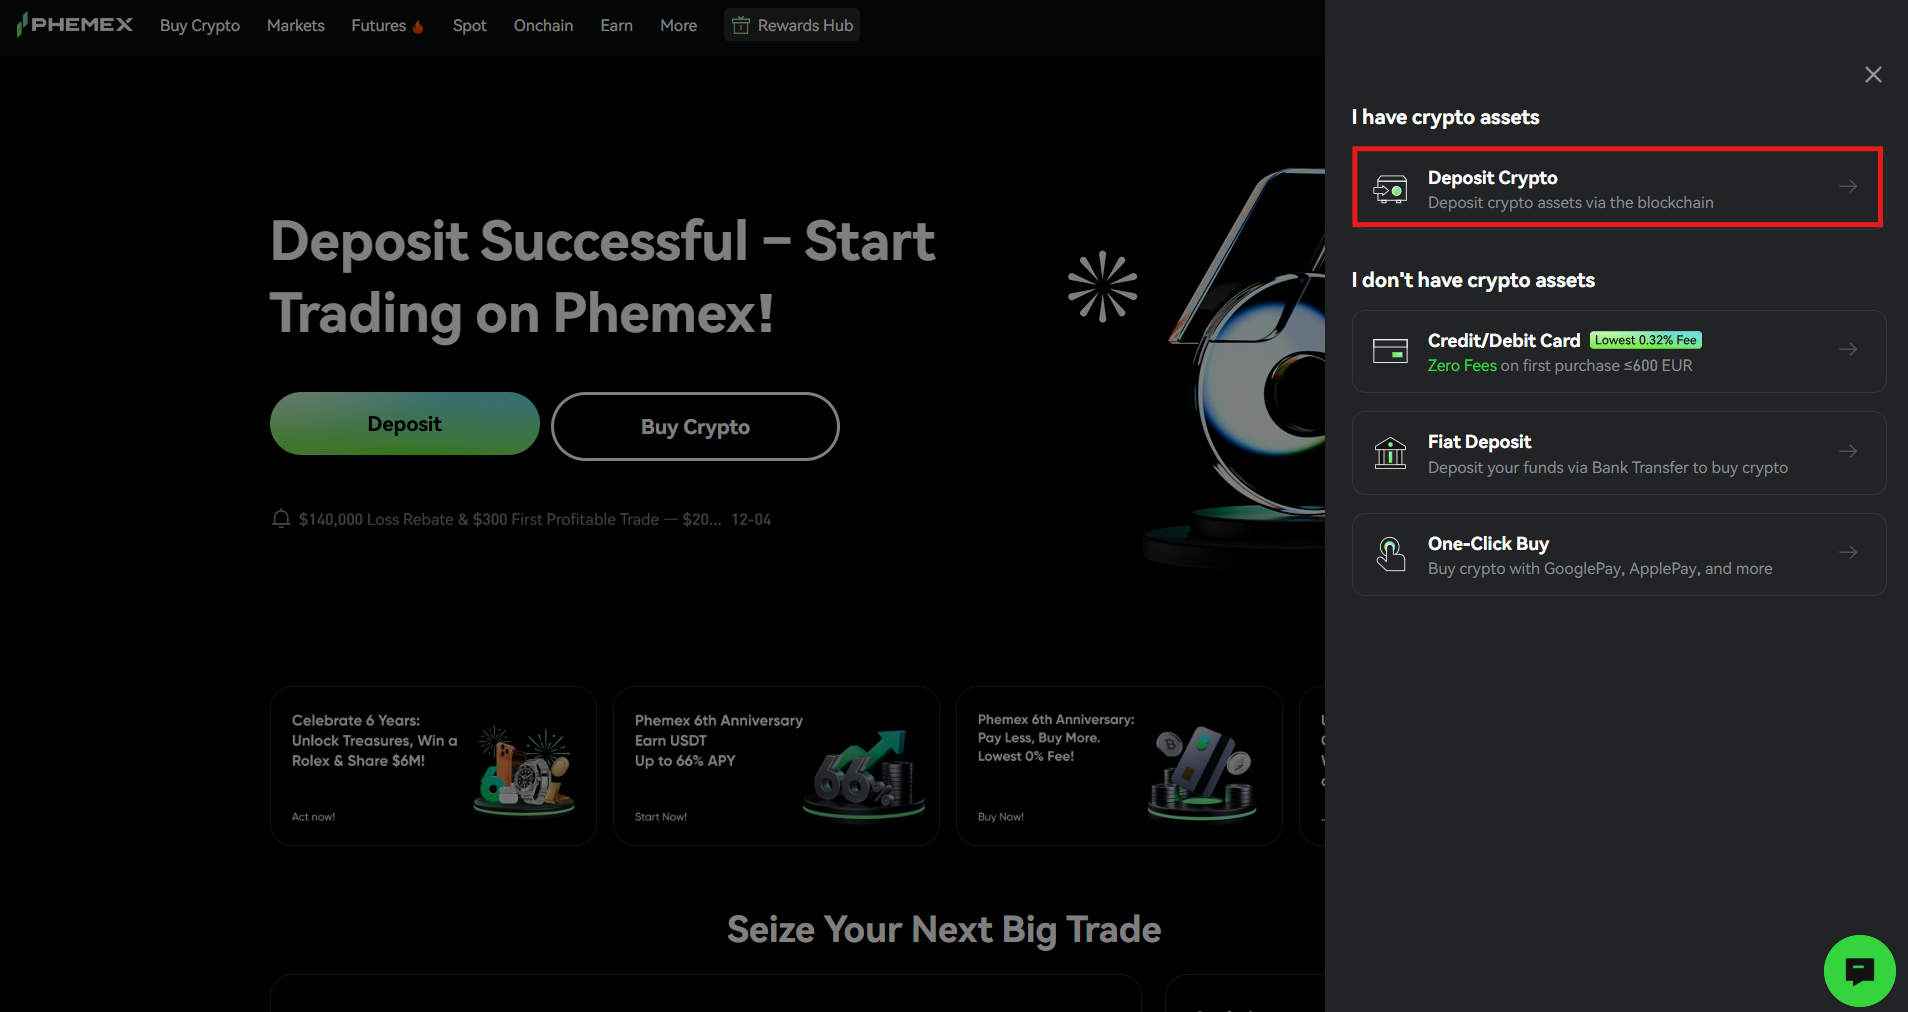
Task: Click the Buy Crypto button
Action: pyautogui.click(x=694, y=426)
